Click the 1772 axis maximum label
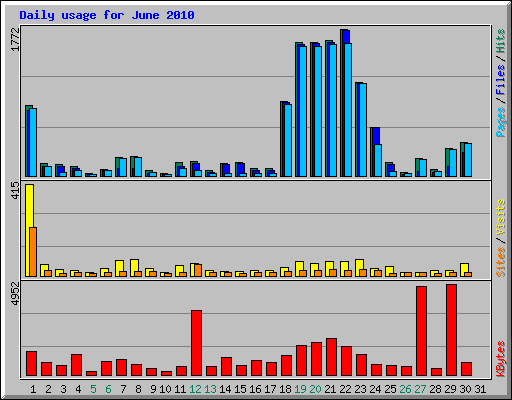Viewport: 512px width, 400px height. pos(15,40)
